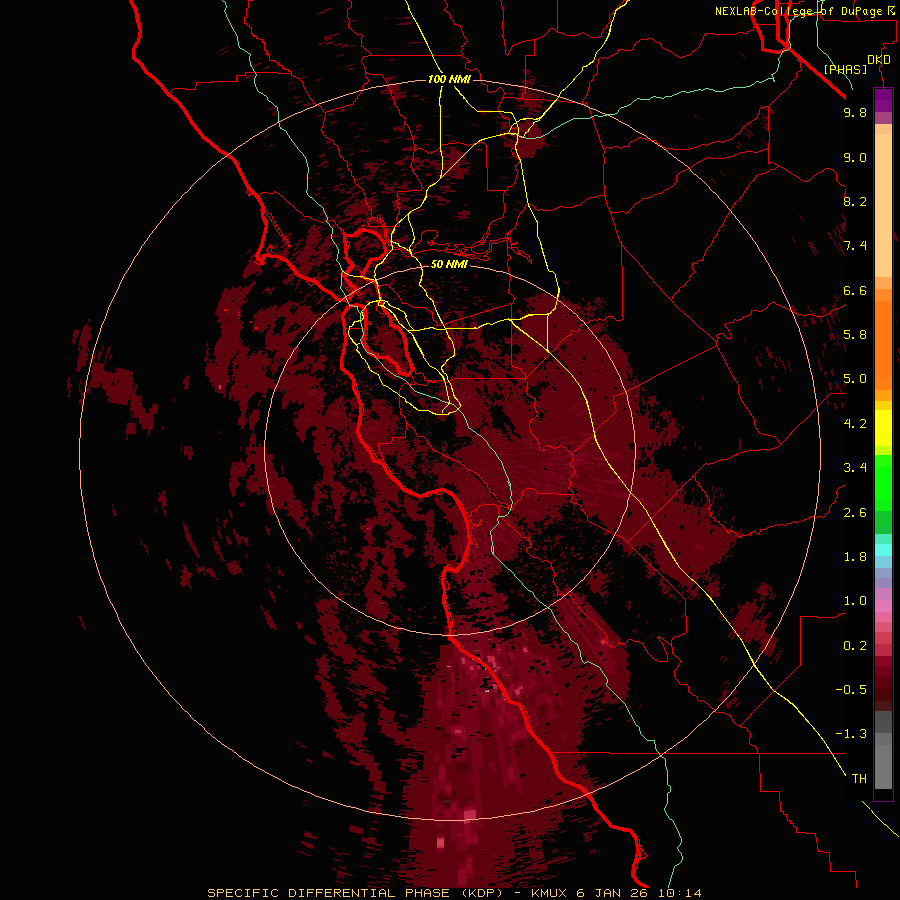Image resolution: width=900 pixels, height=900 pixels.
Task: Click the "KMUX 6 JAN 26 10:14" timestamp text
Action: [616, 893]
